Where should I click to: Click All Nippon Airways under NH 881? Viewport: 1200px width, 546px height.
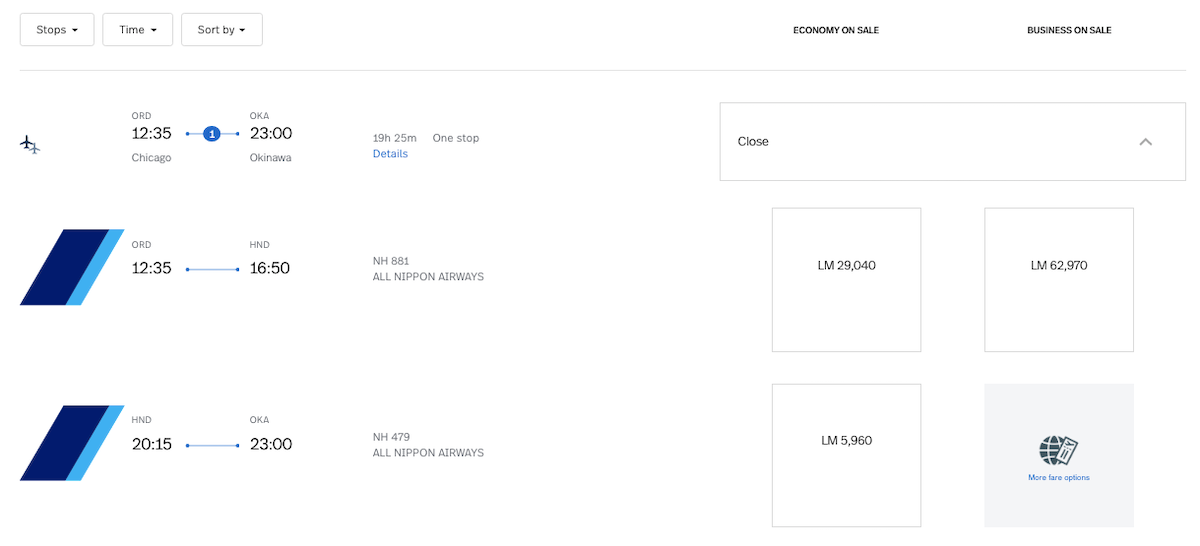428,277
